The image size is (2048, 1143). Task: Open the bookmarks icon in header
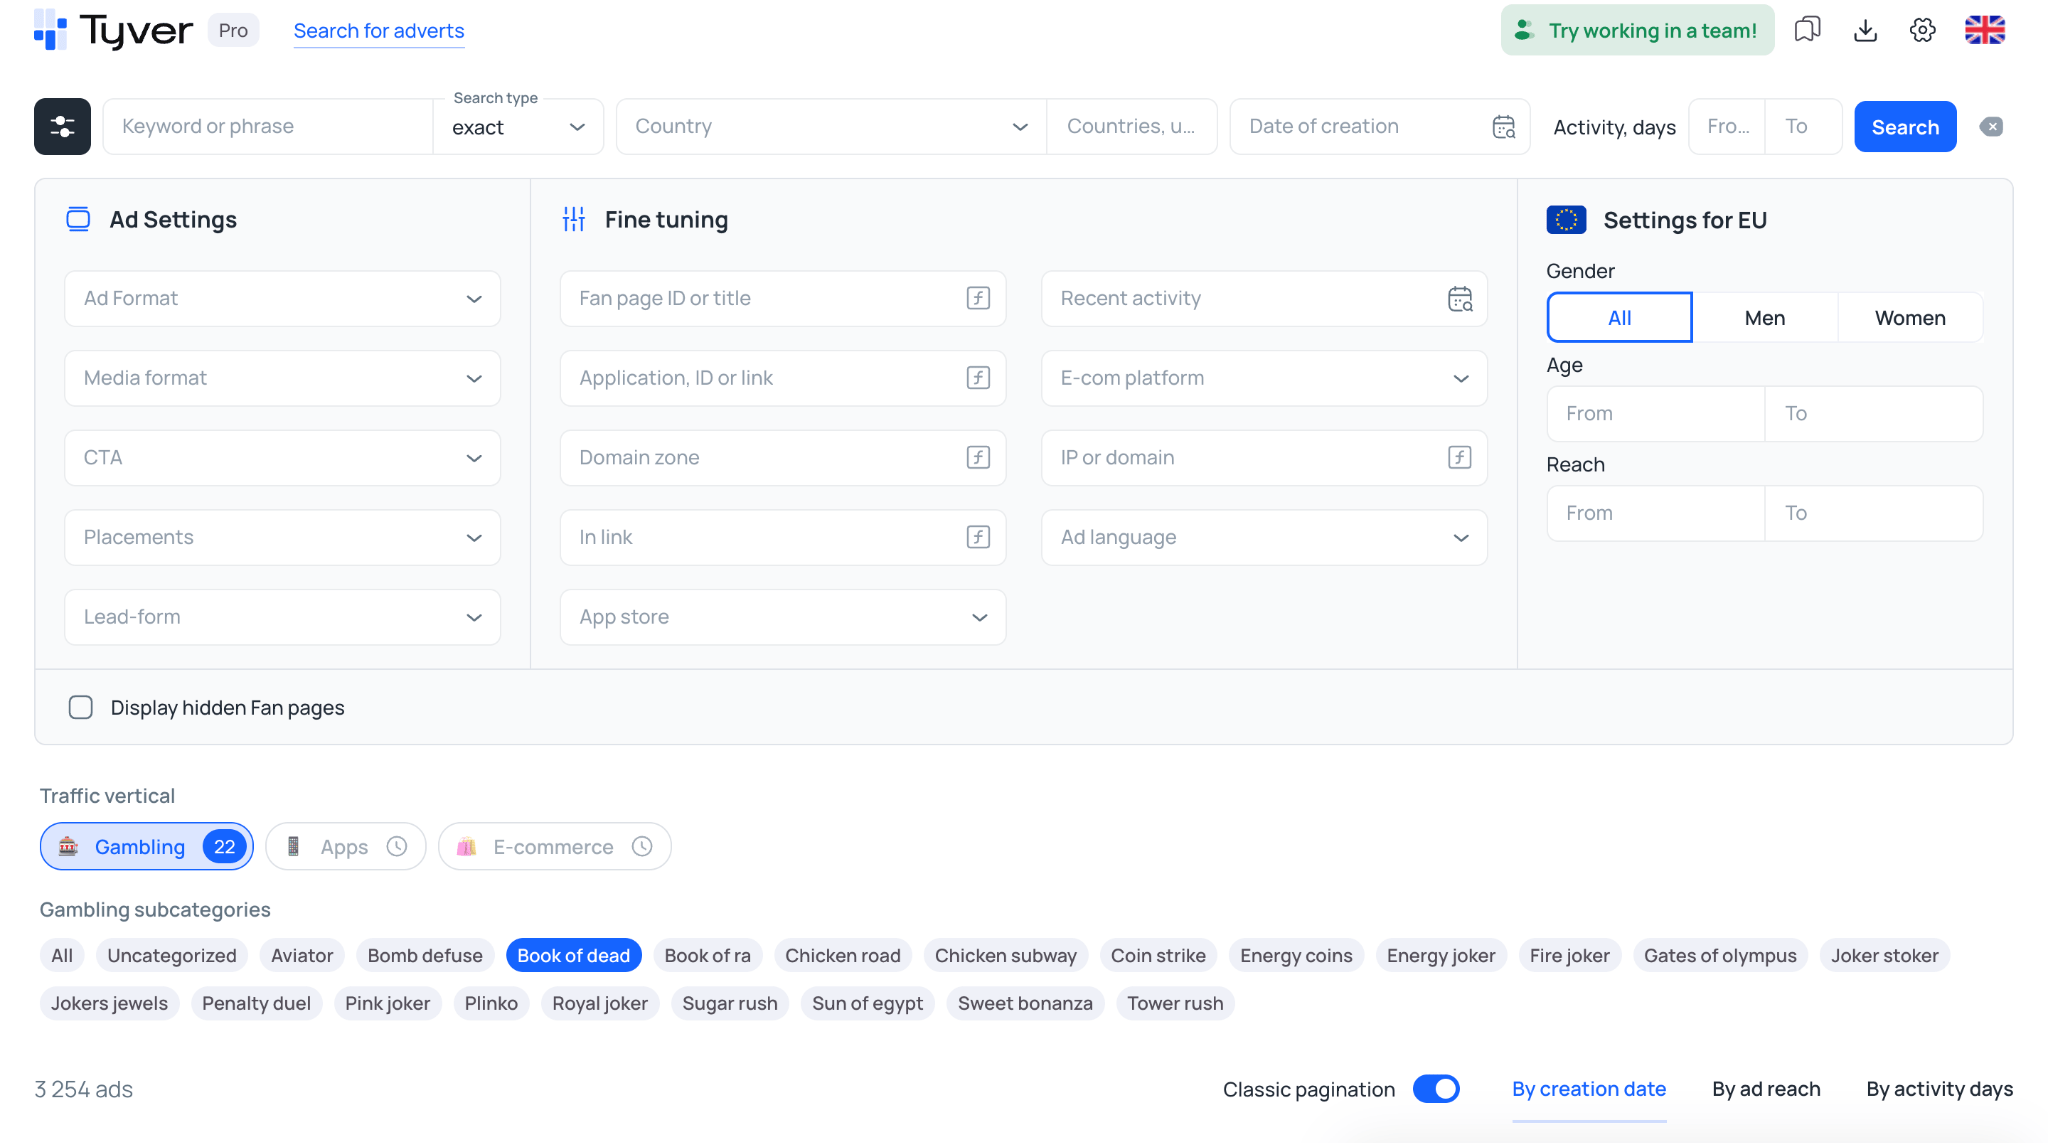(x=1807, y=30)
